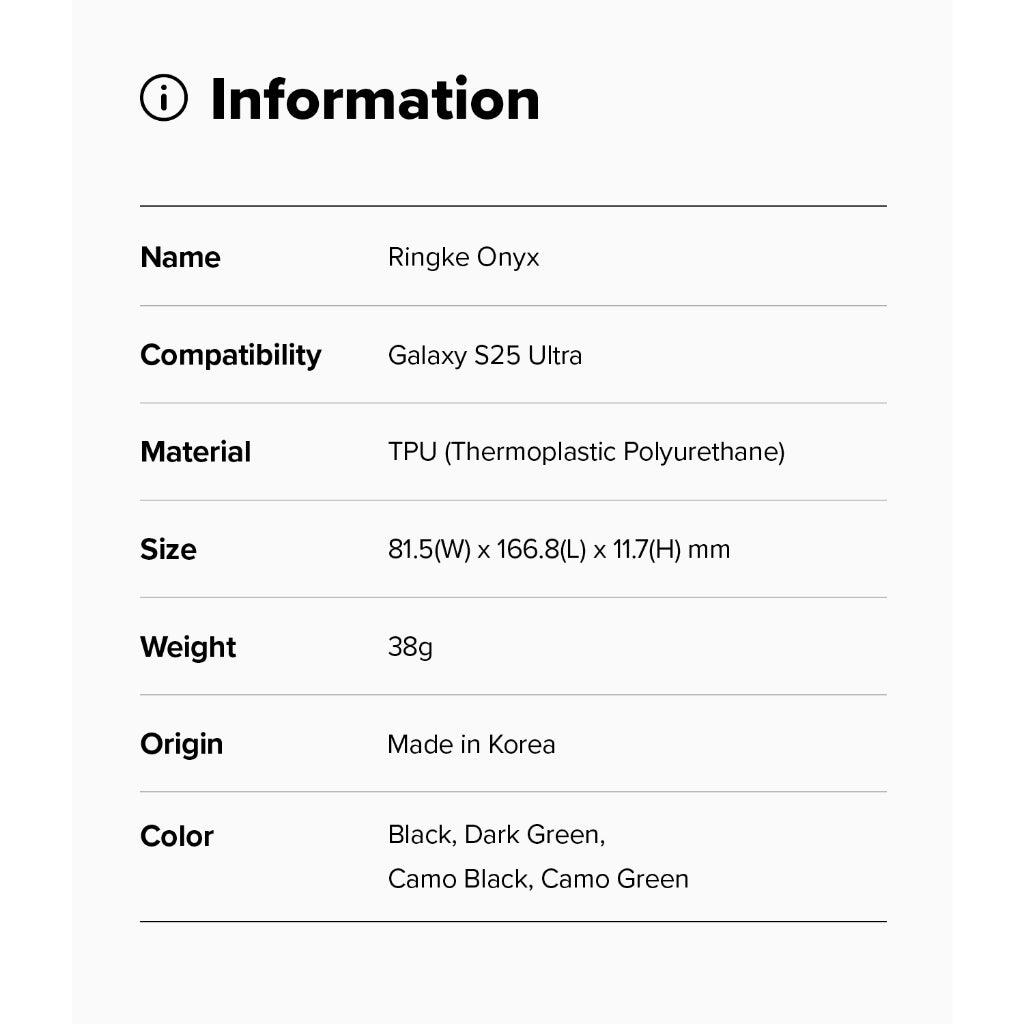
Task: Select the Material row label
Action: (x=196, y=452)
